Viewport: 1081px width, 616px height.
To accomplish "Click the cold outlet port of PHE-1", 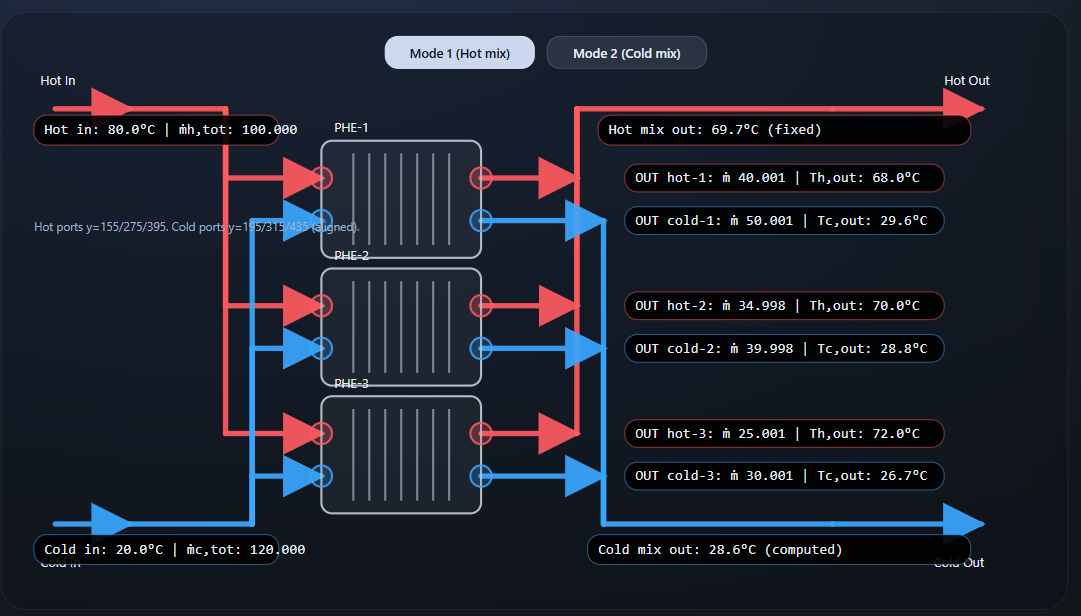I will click(x=481, y=220).
